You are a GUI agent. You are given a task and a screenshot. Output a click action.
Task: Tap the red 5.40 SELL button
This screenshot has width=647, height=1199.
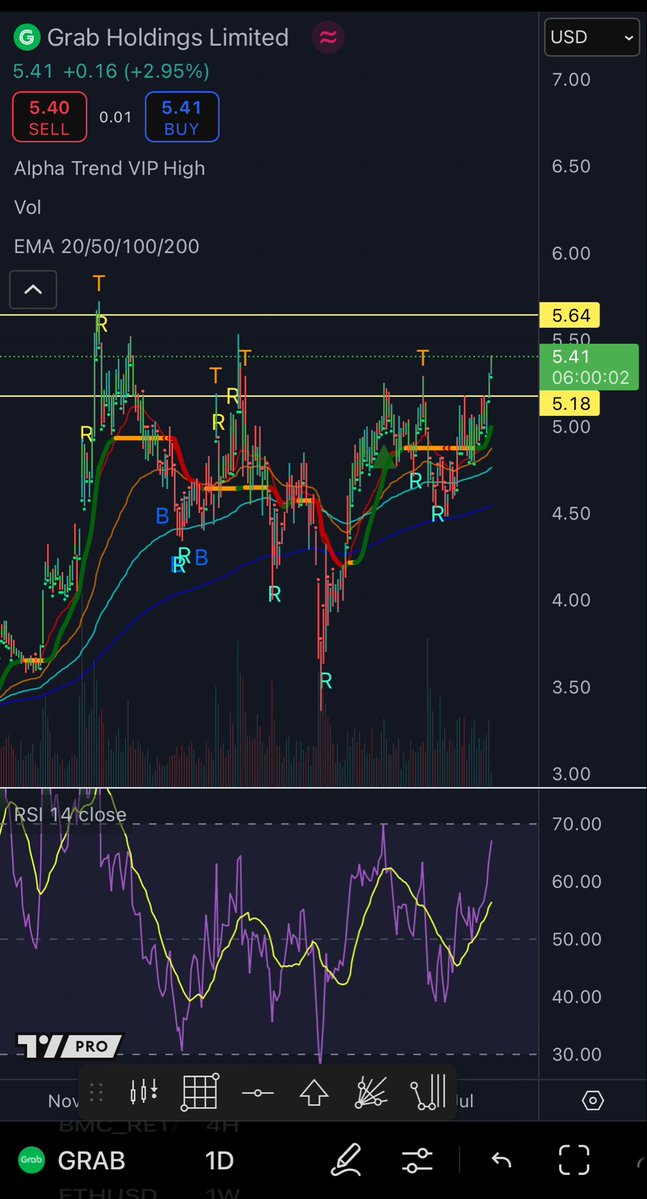click(x=49, y=117)
